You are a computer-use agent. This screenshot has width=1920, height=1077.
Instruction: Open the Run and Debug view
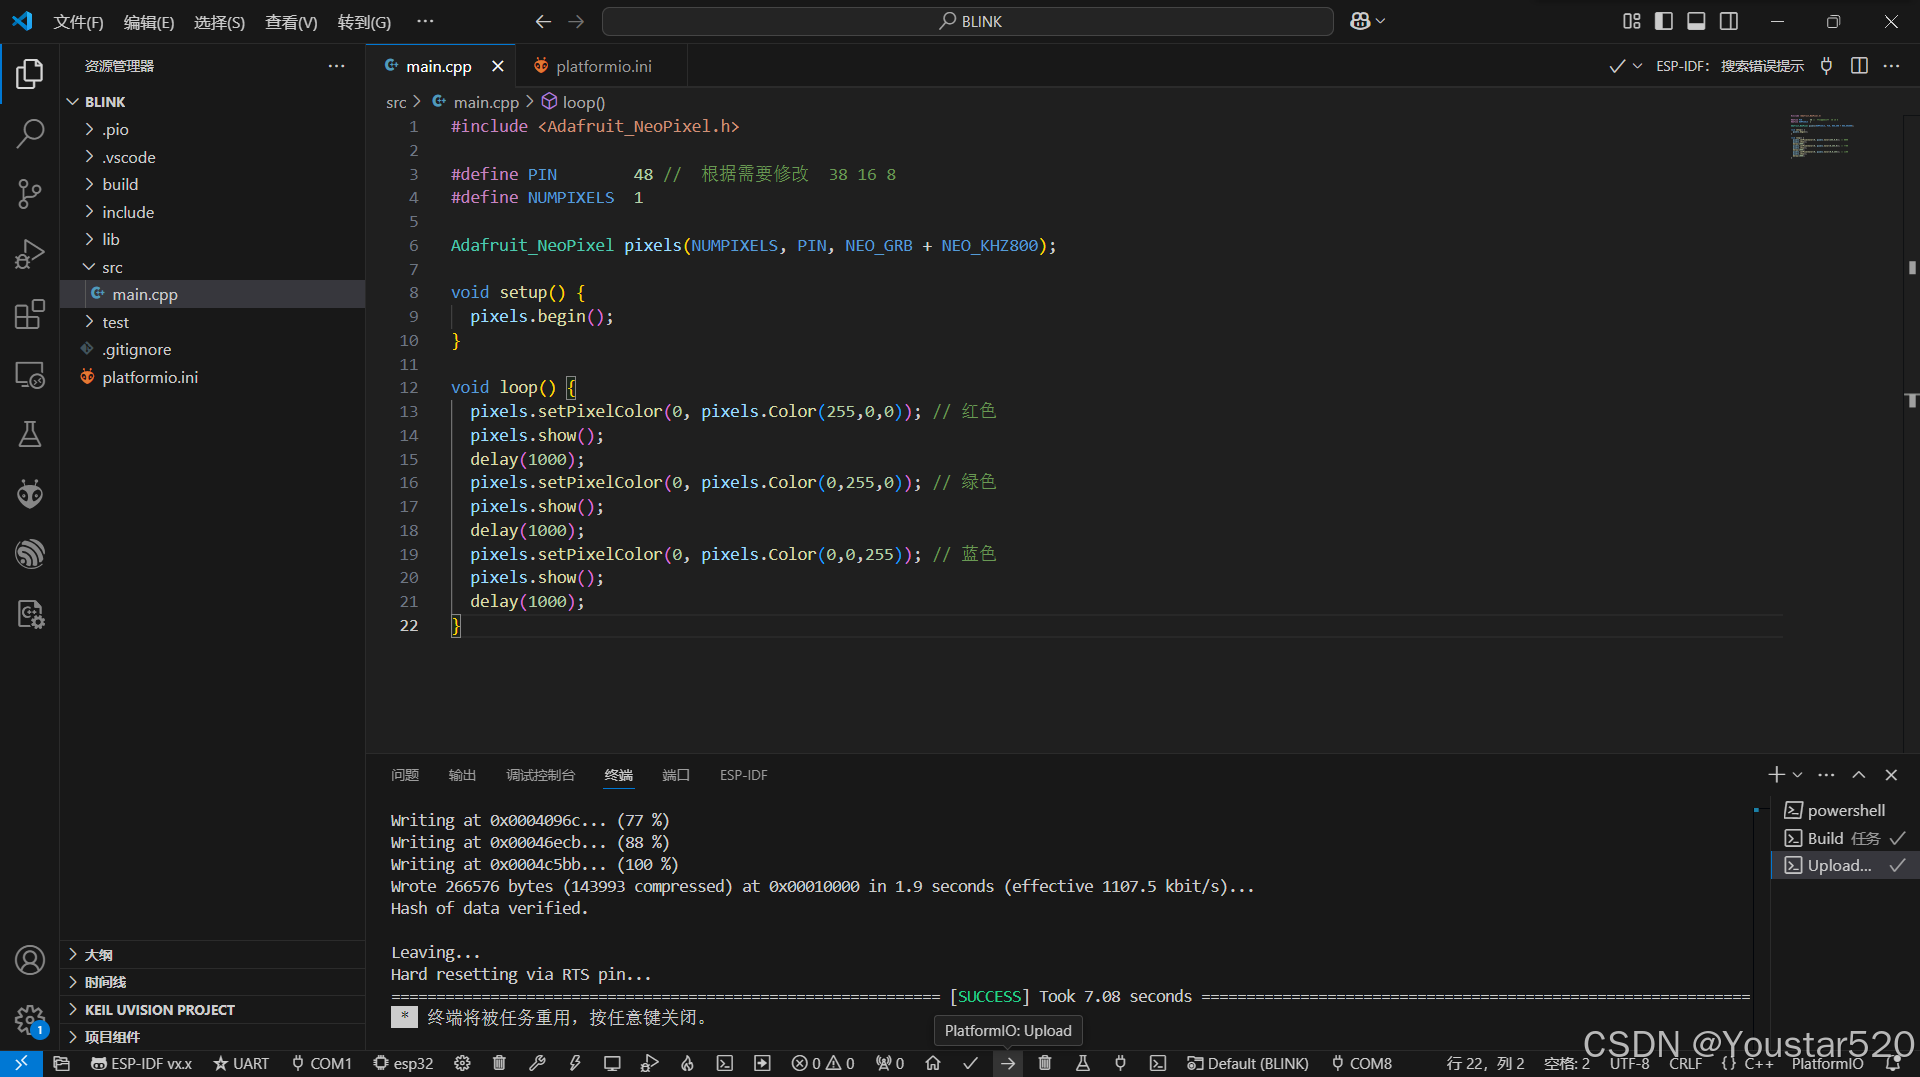[30, 254]
